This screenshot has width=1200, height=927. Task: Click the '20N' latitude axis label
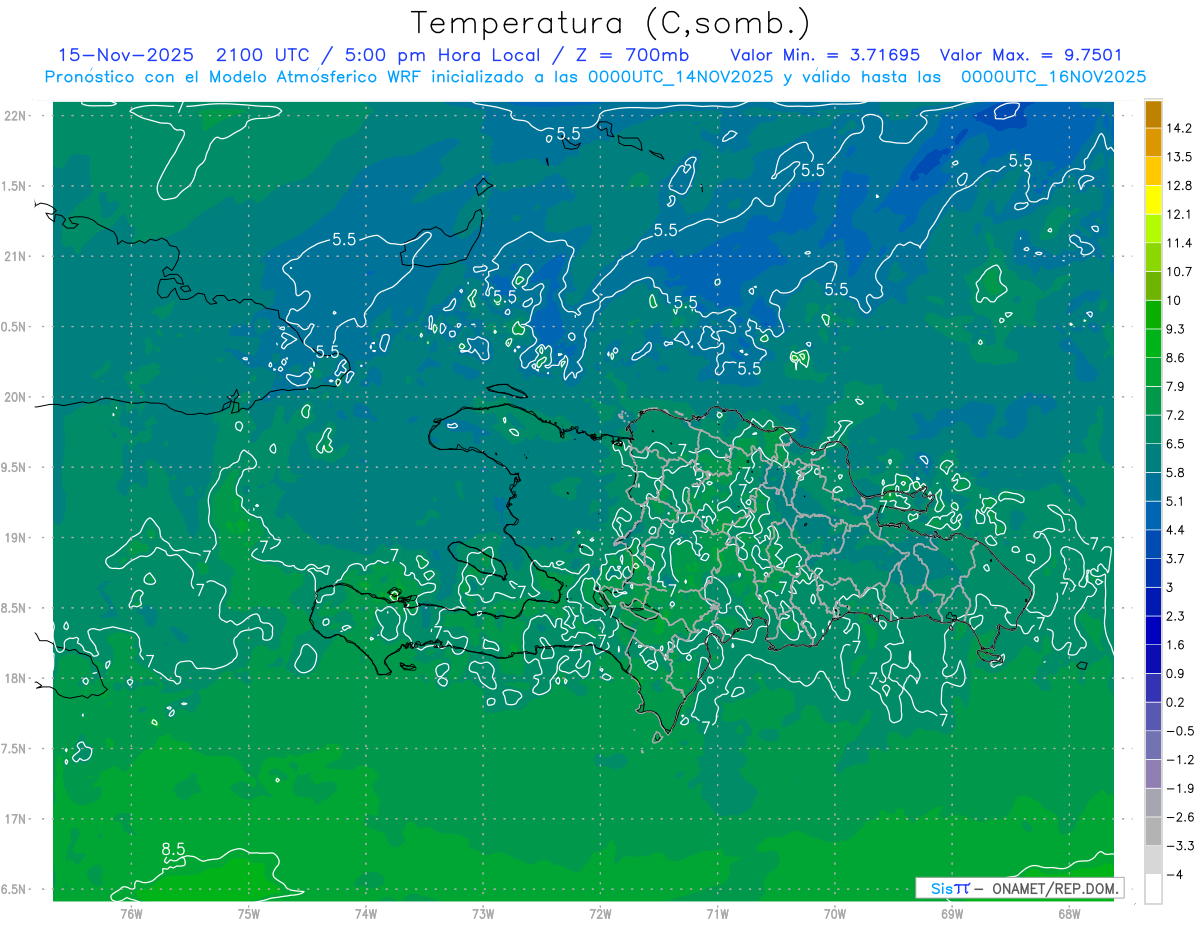click(16, 397)
